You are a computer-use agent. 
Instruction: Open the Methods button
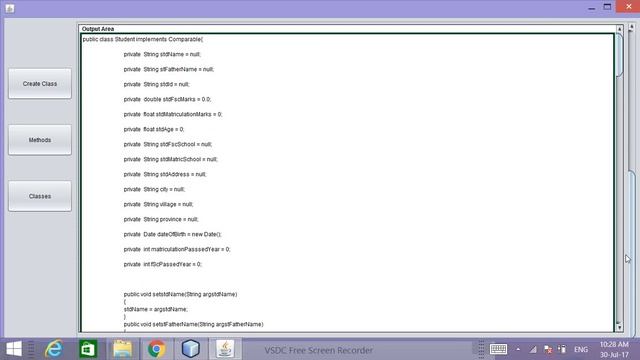(40, 140)
